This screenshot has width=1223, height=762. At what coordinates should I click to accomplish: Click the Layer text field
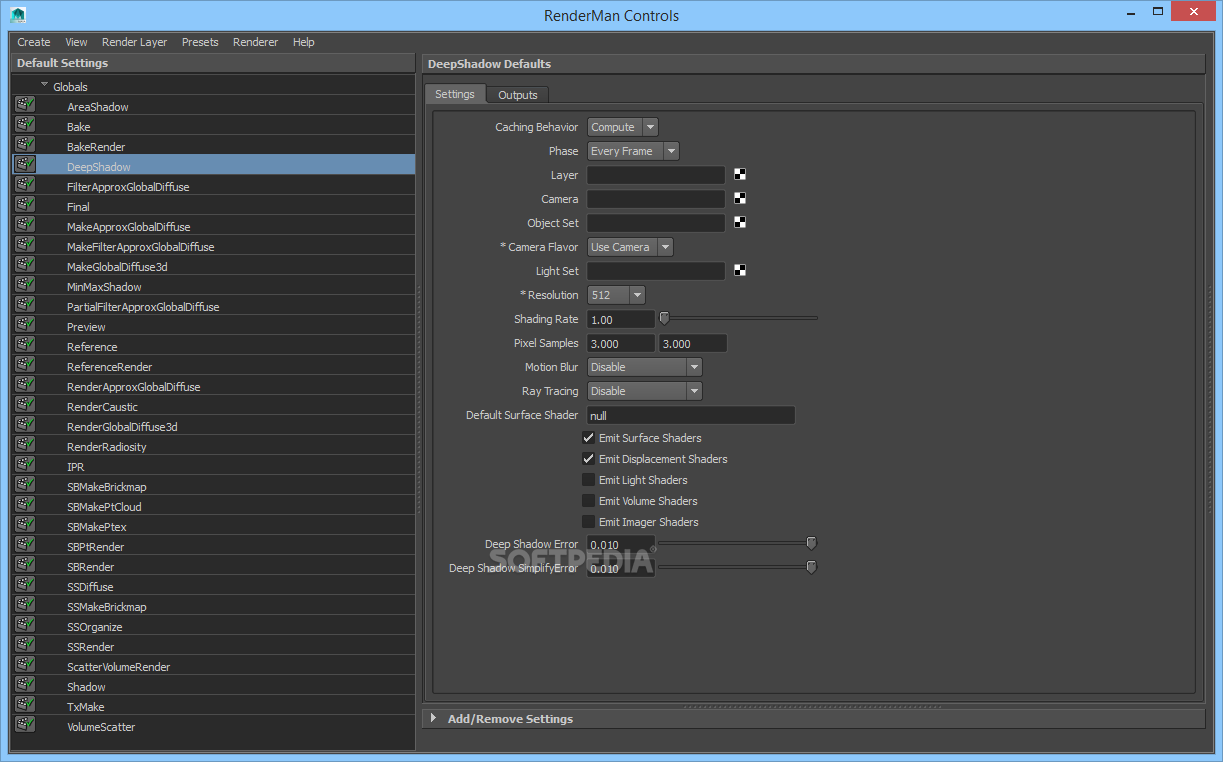[x=656, y=175]
